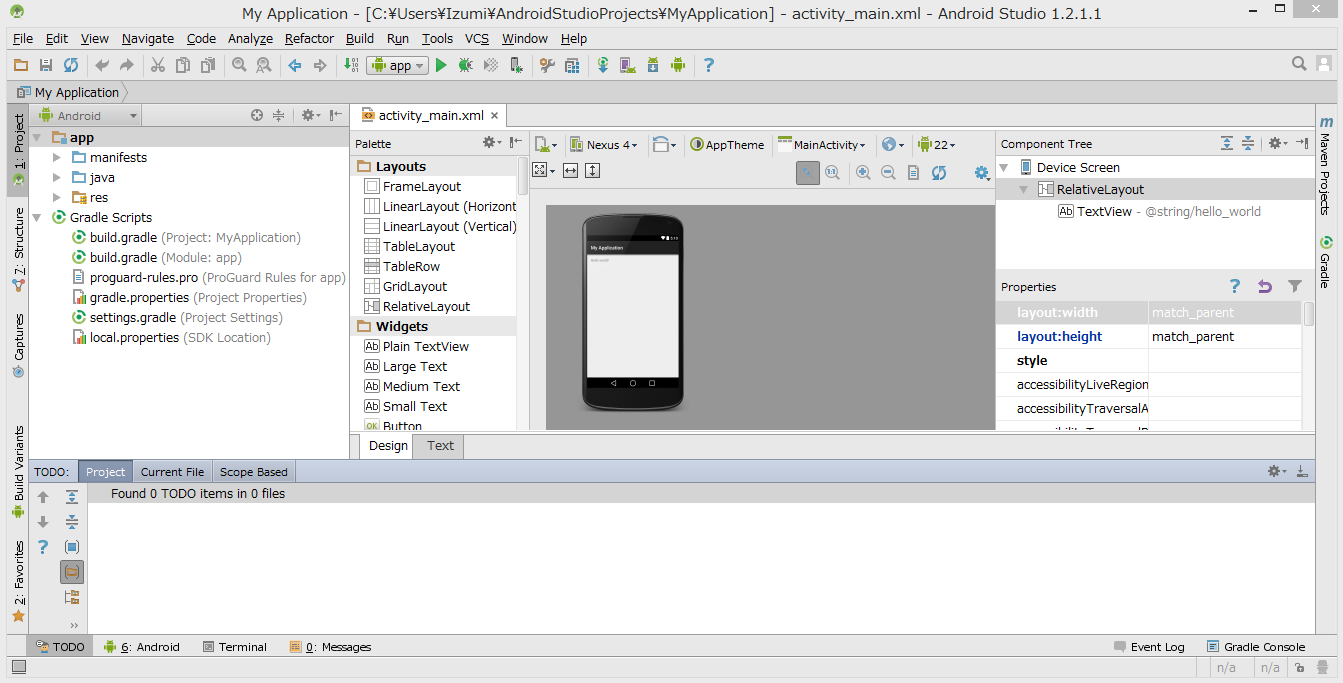Open the VCS menu
Image resolution: width=1343 pixels, height=683 pixels.
pyautogui.click(x=477, y=38)
